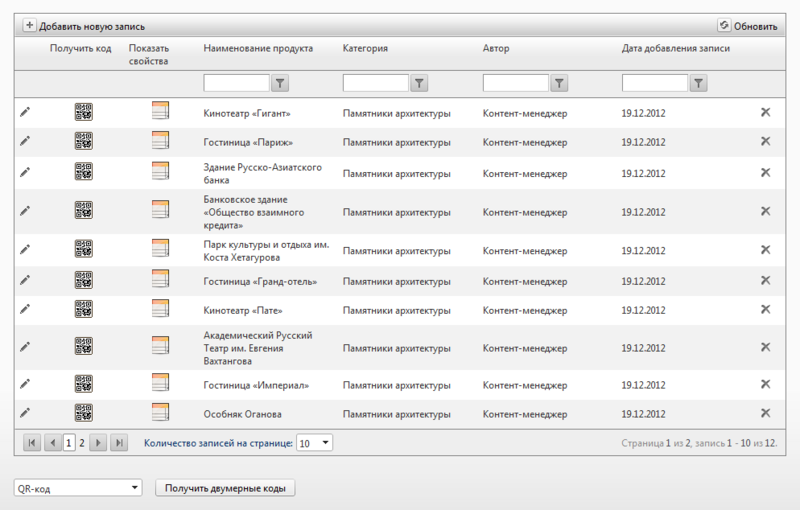Screen dimensions: 800x510
Task: Focus the Наименование продукта filter field
Action: [236, 83]
